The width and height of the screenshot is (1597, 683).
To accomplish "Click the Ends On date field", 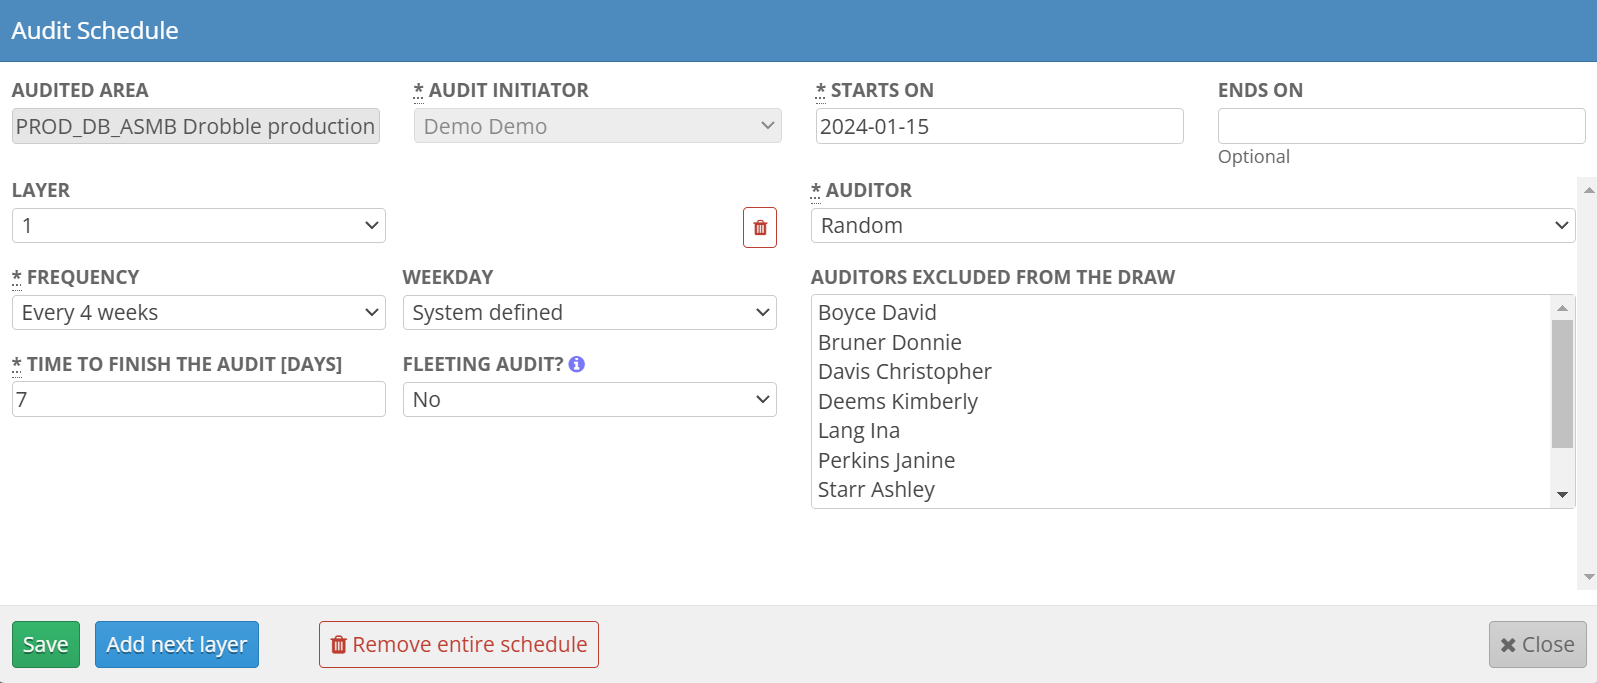I will tap(1401, 127).
